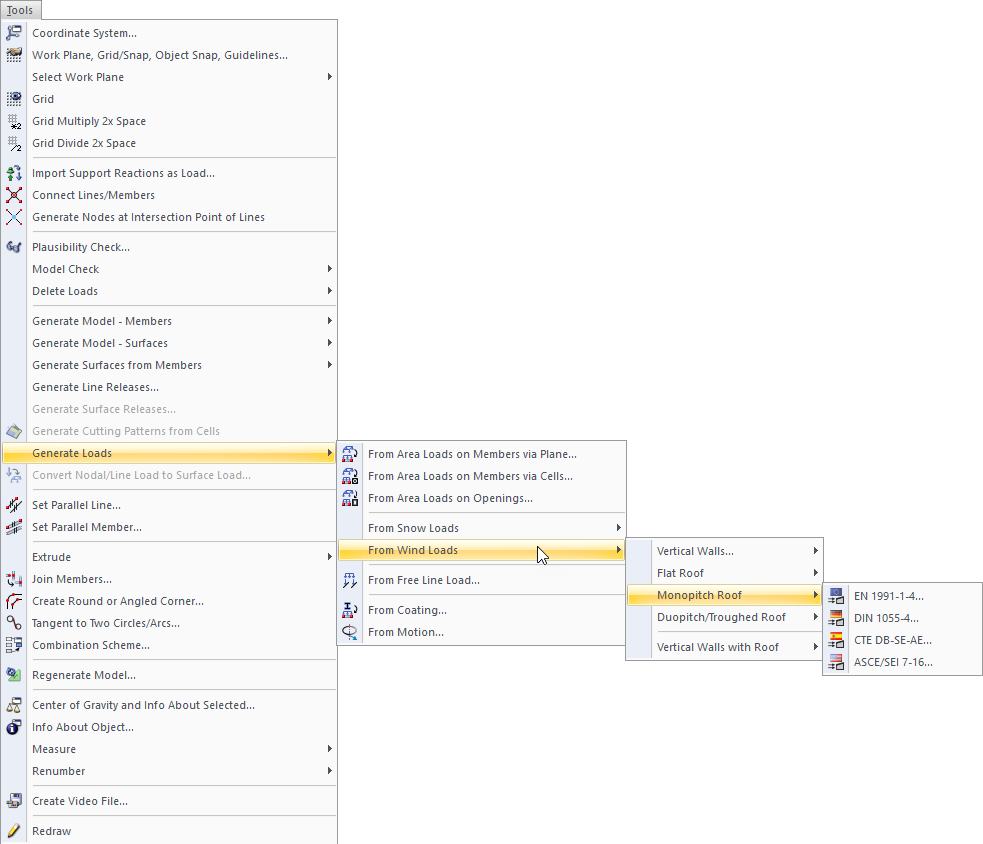This screenshot has width=983, height=844.
Task: Select Import Support Reactions as Load
Action: pyautogui.click(x=123, y=173)
